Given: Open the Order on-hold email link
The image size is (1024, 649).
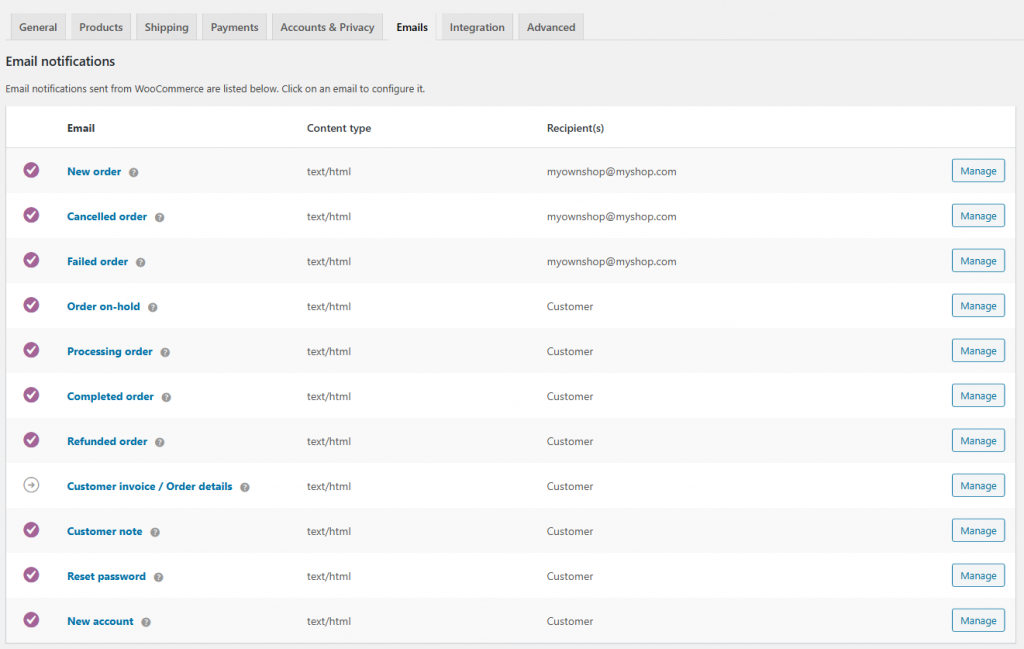Looking at the screenshot, I should point(103,307).
